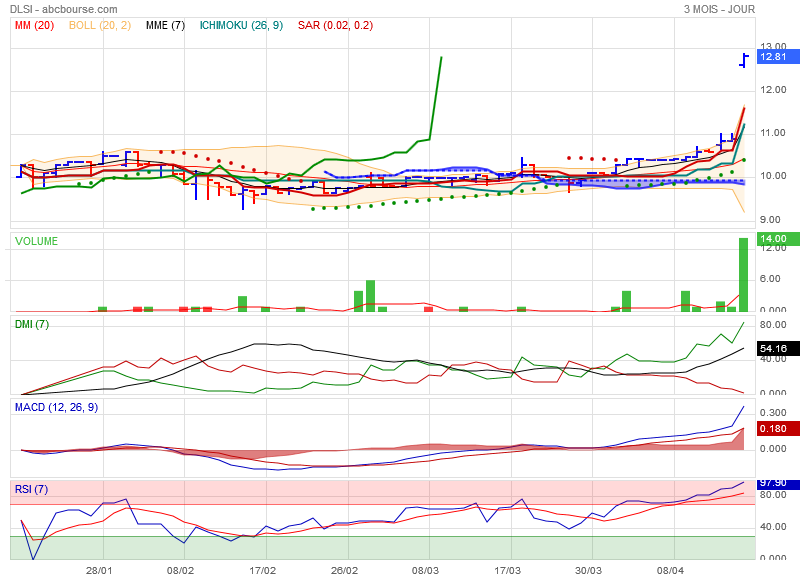Image resolution: width=800 pixels, height=580 pixels.
Task: Click the 17/02 date axis label
Action: pyautogui.click(x=262, y=570)
